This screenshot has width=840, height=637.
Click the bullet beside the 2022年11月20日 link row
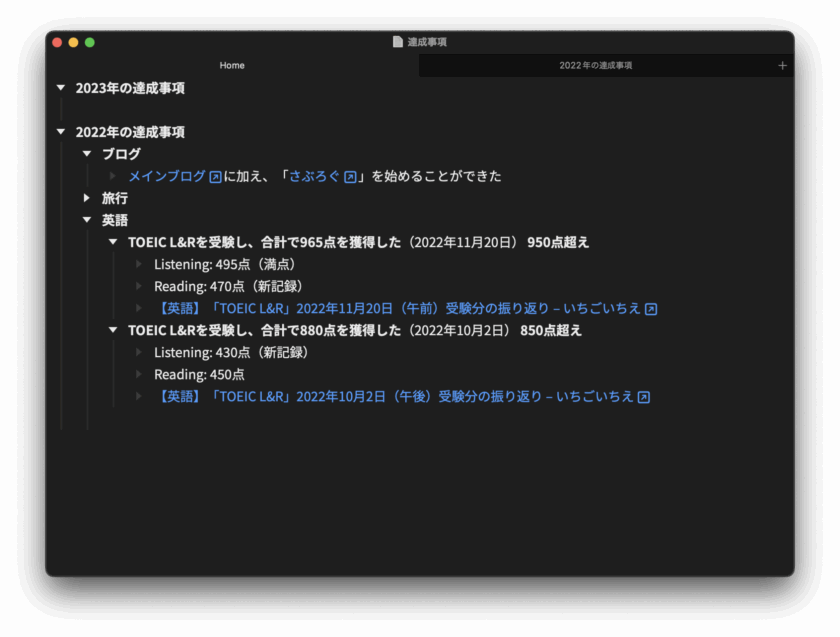coord(139,308)
